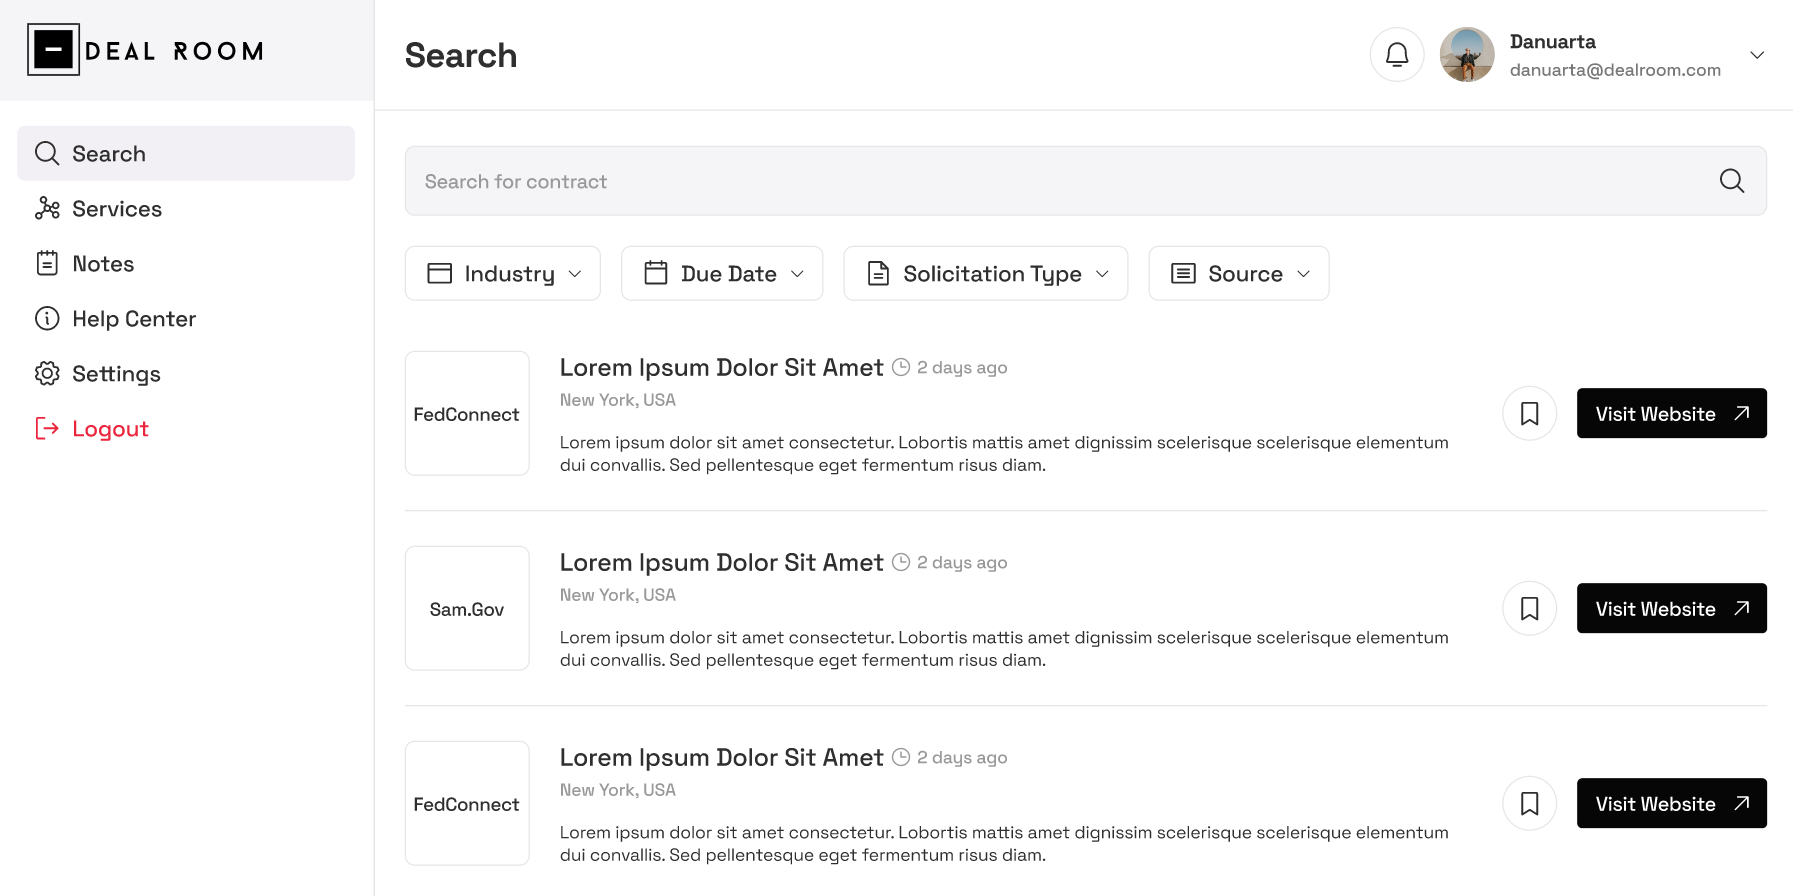Image resolution: width=1793 pixels, height=896 pixels.
Task: Visit Website for the first FedConnect contract
Action: pos(1671,413)
